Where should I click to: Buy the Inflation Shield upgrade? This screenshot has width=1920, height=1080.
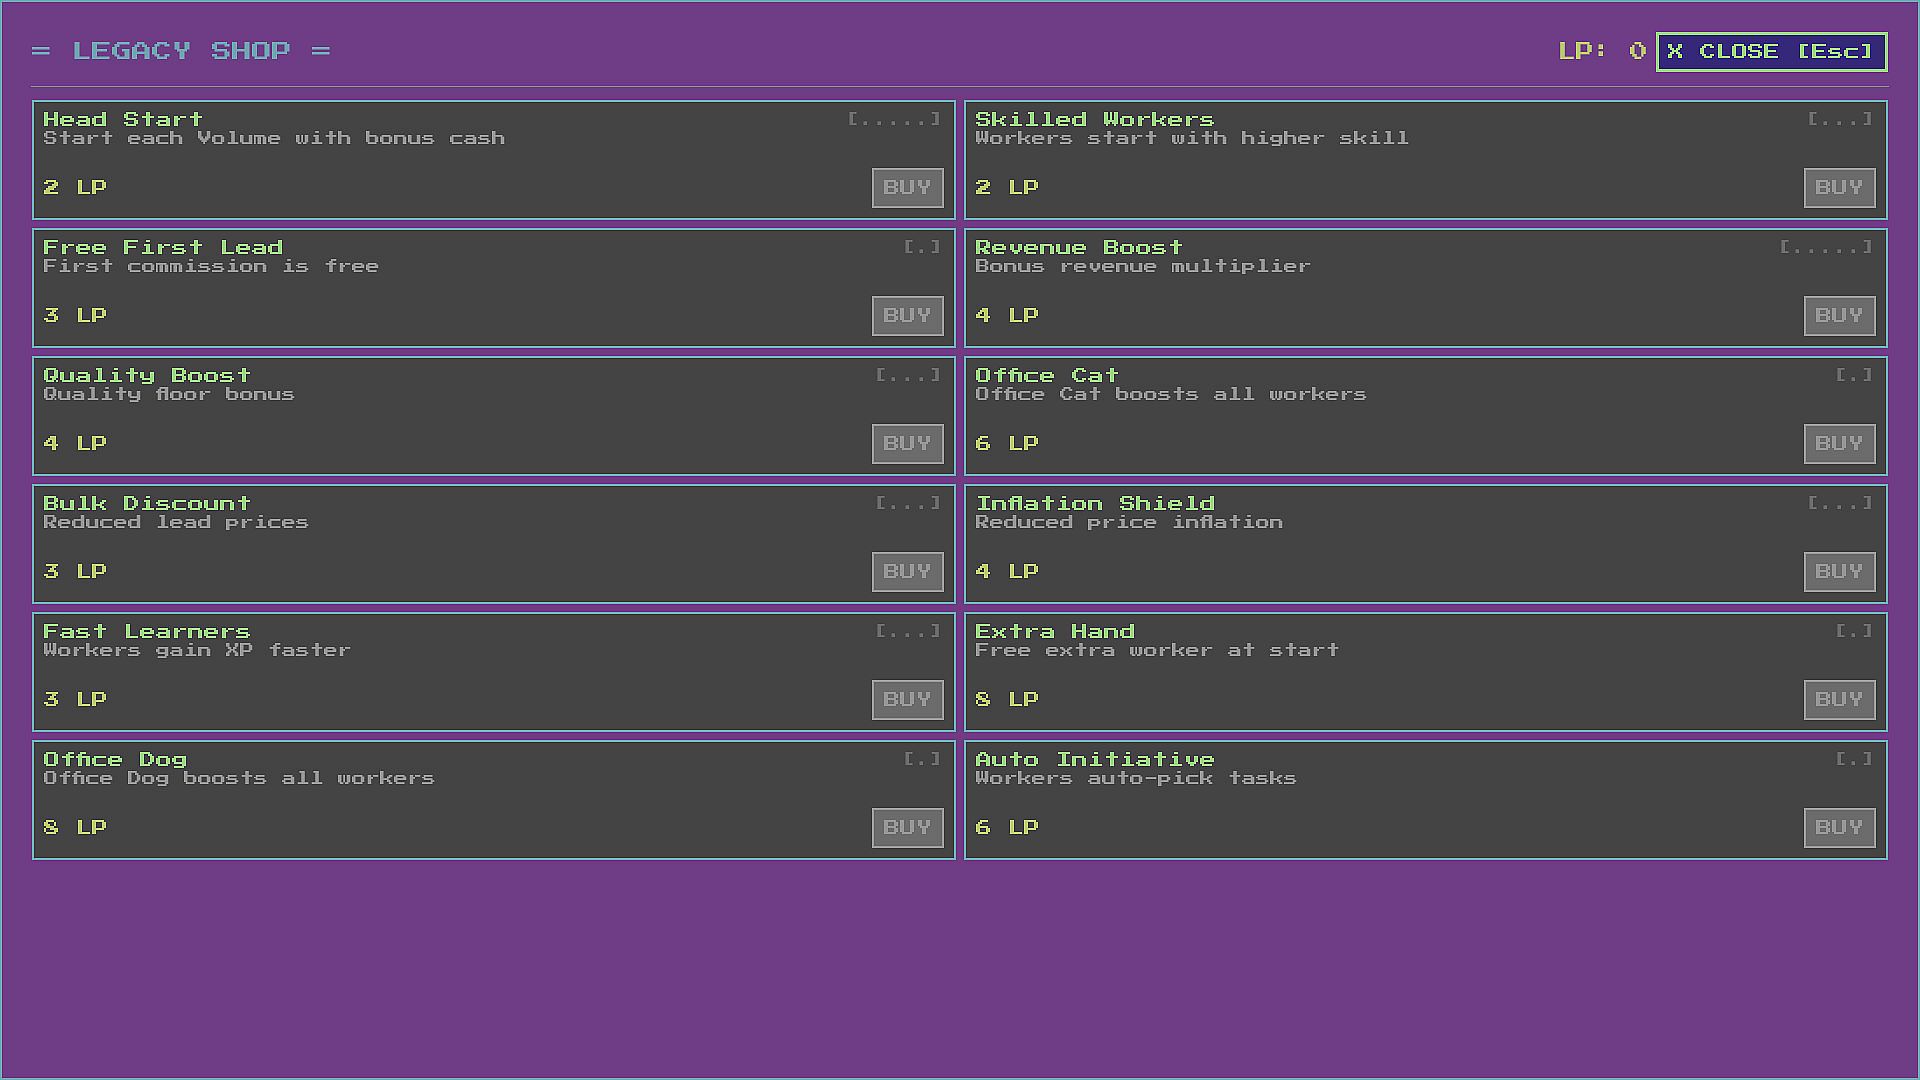coord(1839,572)
